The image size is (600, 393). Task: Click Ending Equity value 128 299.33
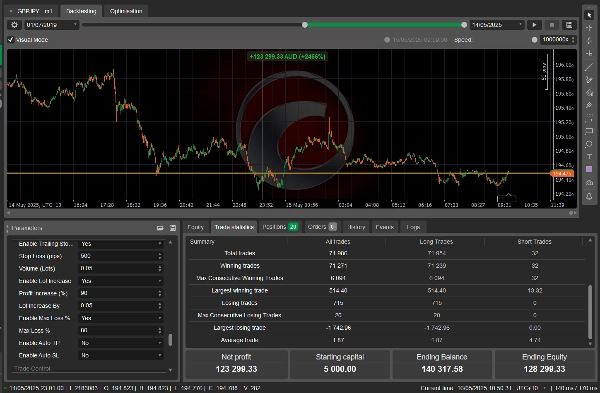544,369
